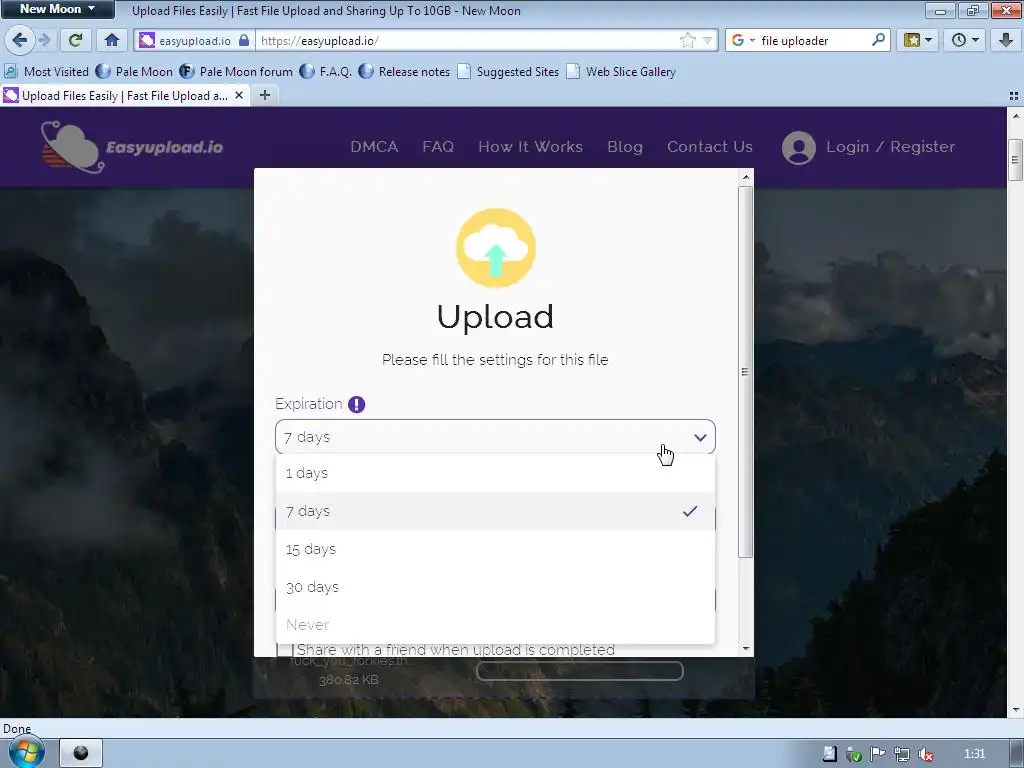Click the tab groups grid icon
Screen dimensions: 1024x768
(x=1014, y=96)
